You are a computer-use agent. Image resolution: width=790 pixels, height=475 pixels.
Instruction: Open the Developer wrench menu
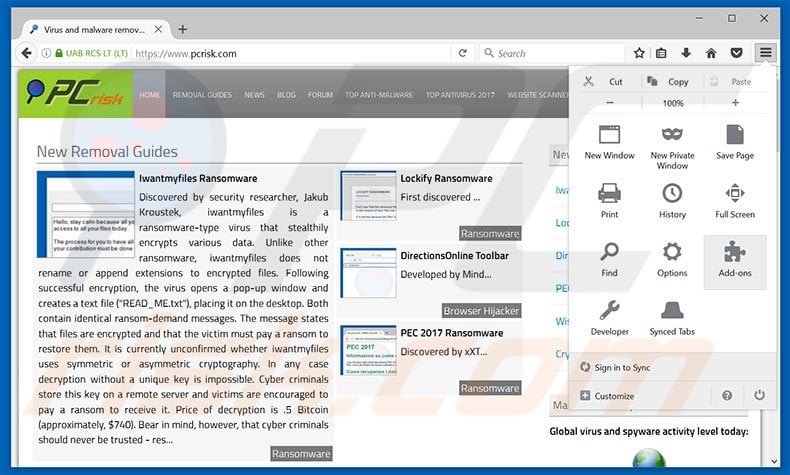click(x=609, y=318)
